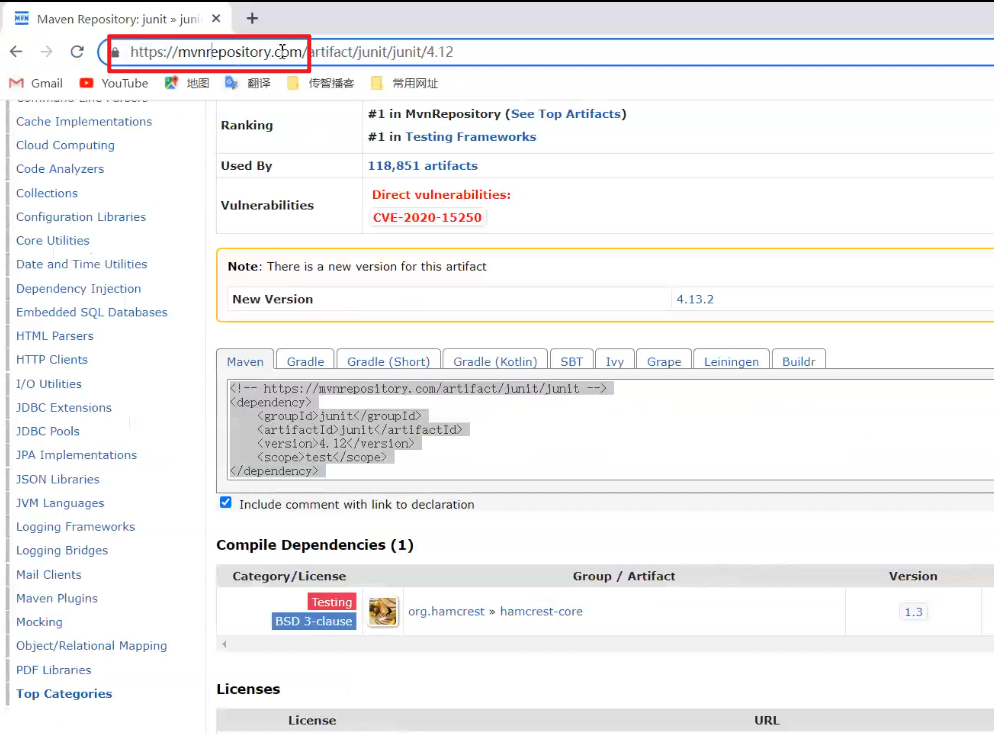Switch to the Gradle (Kotlin) tab
The image size is (994, 734).
point(495,361)
